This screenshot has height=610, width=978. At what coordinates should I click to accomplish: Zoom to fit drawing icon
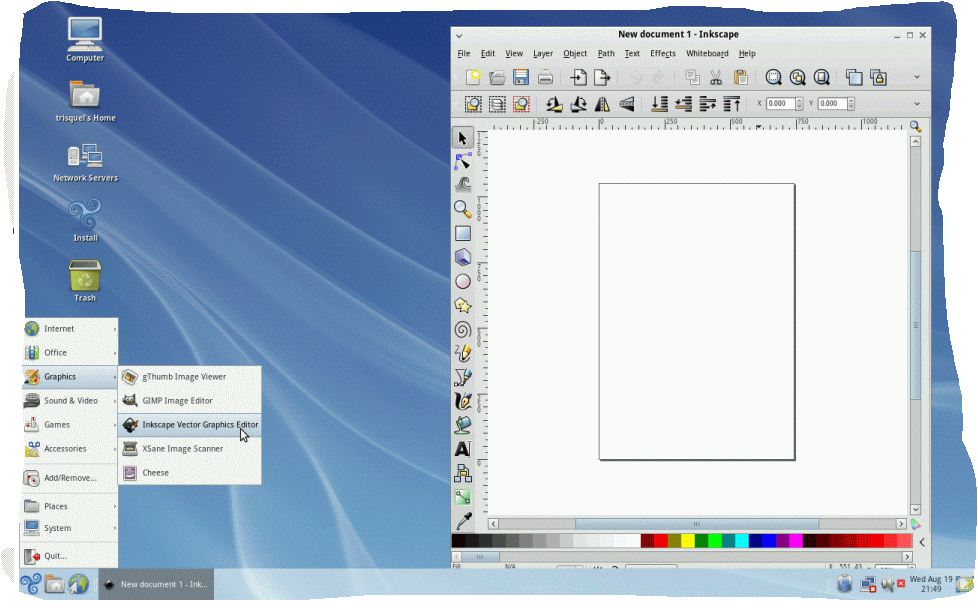[x=797, y=77]
